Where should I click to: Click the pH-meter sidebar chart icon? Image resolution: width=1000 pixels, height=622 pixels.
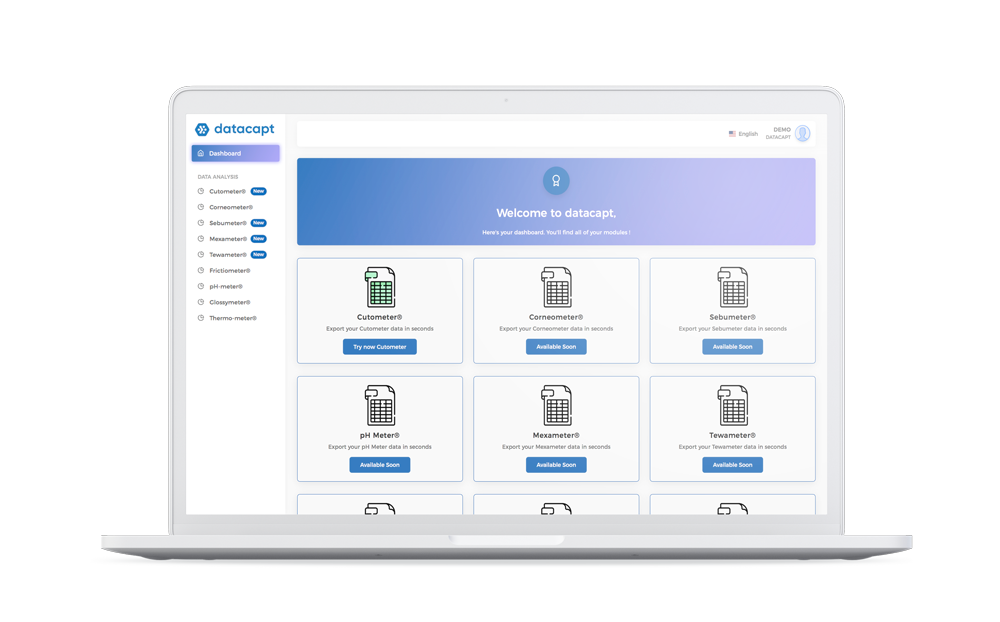point(201,286)
